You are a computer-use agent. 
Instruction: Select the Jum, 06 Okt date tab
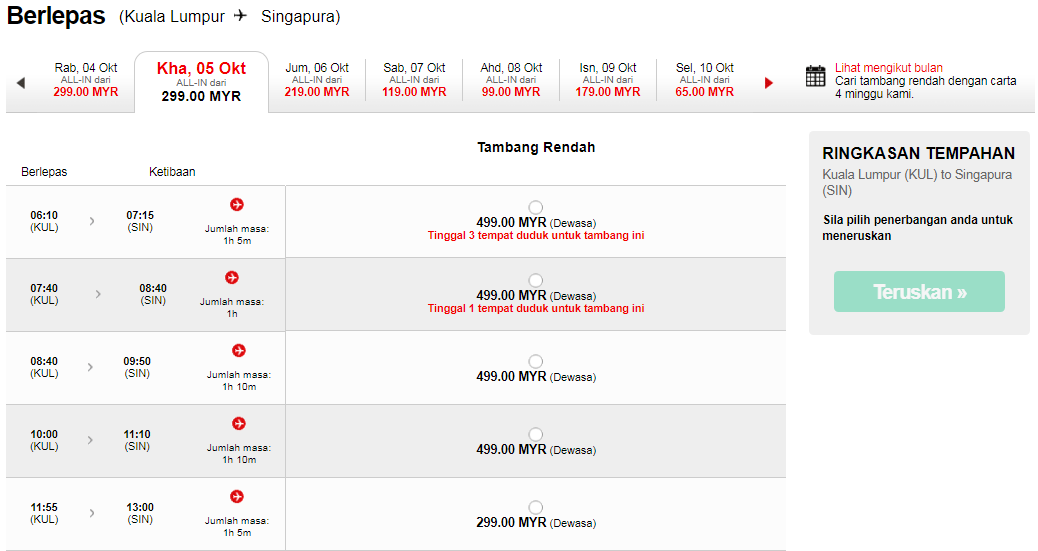[317, 80]
